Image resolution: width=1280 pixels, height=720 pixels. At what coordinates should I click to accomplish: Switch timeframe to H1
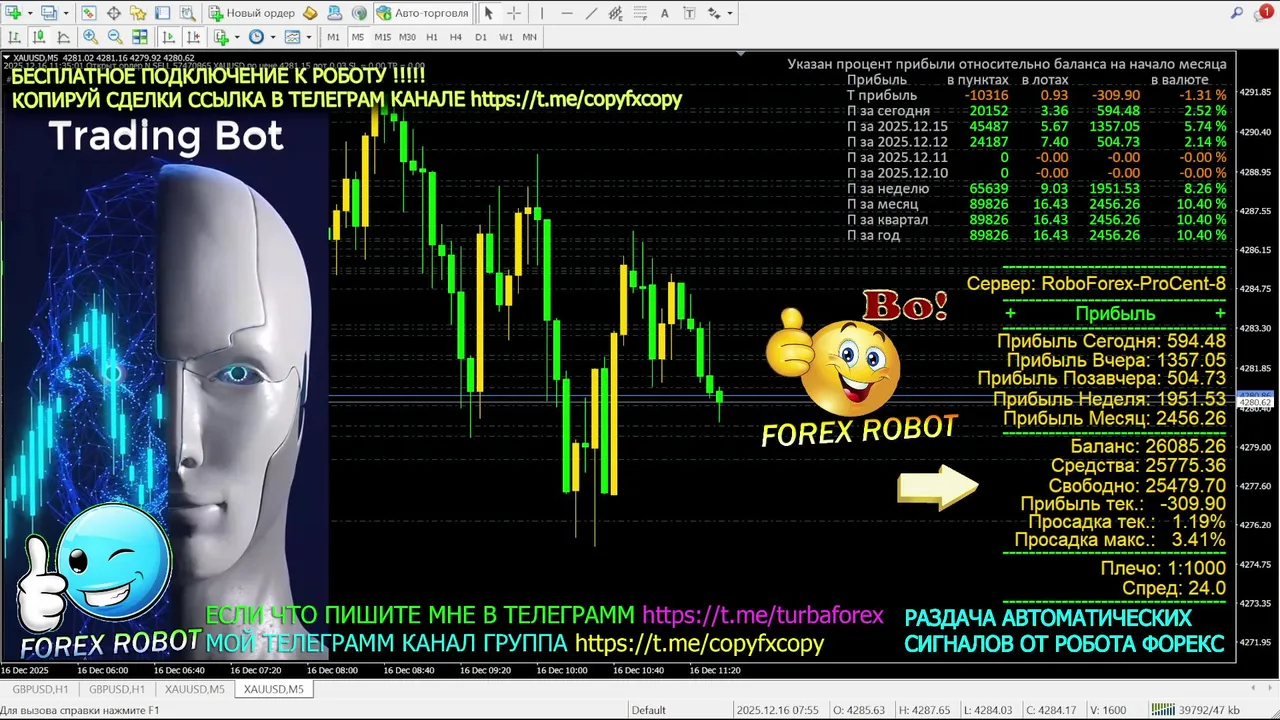[x=432, y=37]
